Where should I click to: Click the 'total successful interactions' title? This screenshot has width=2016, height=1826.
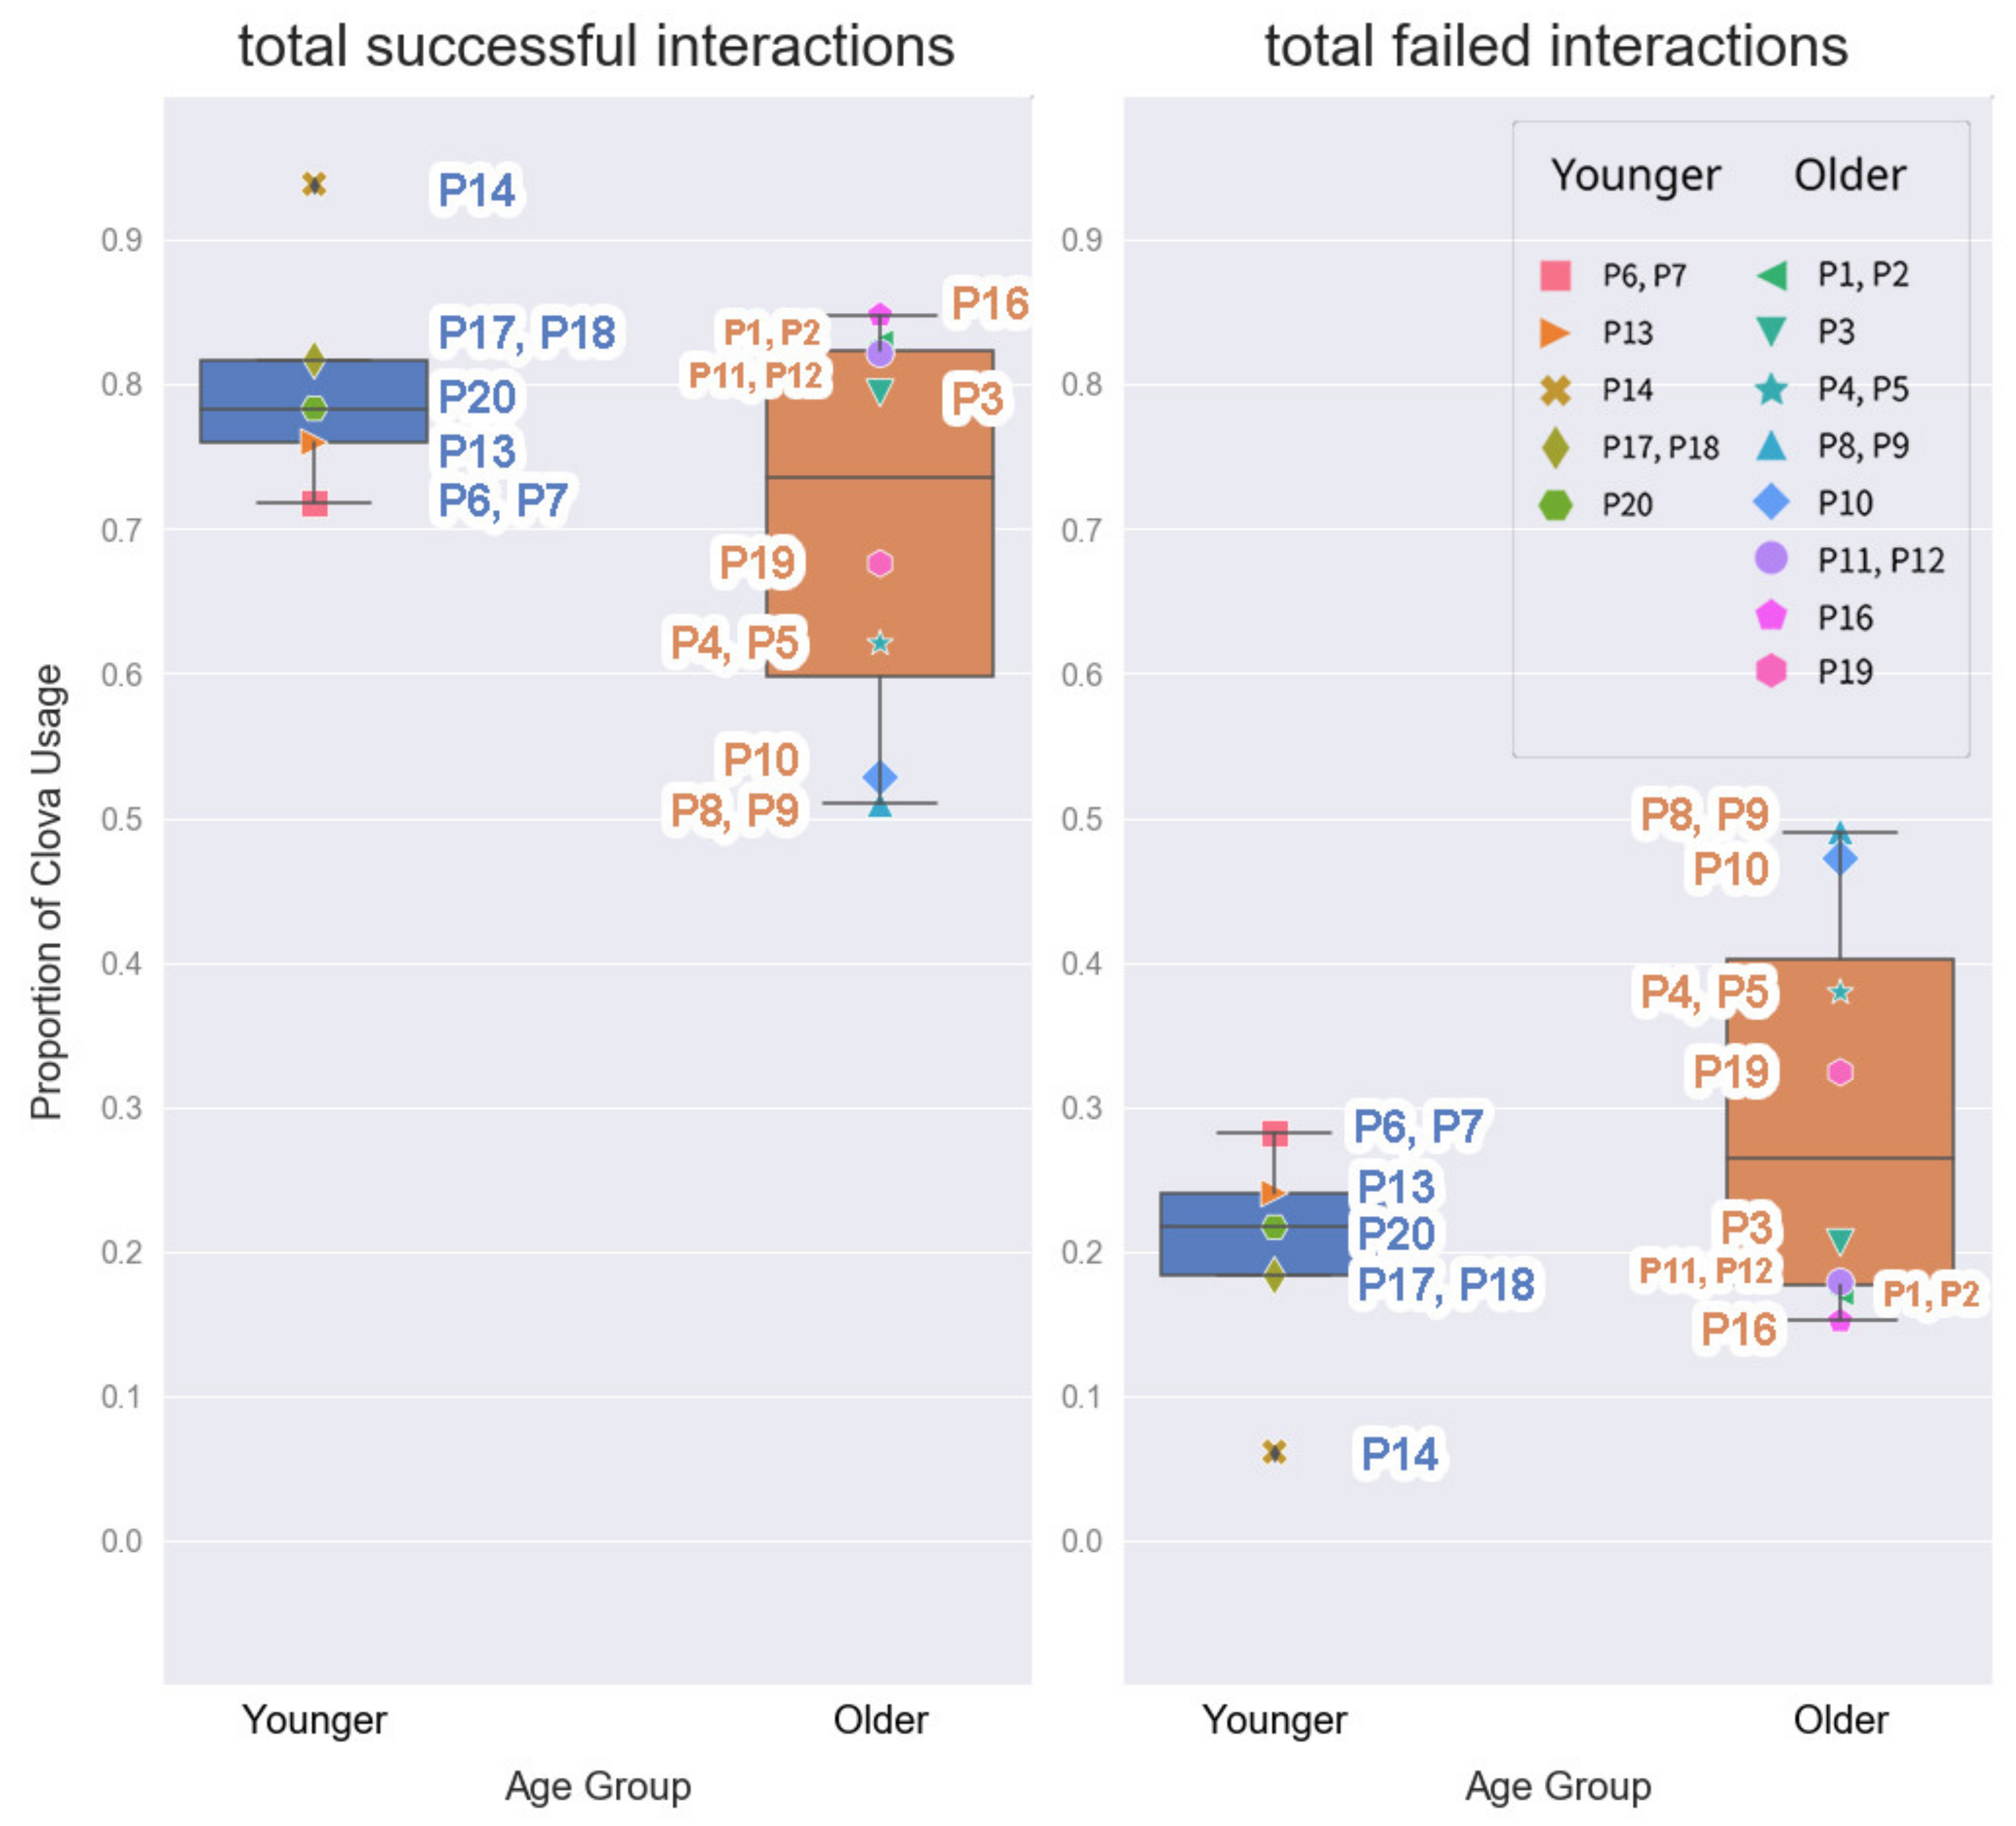pos(596,46)
